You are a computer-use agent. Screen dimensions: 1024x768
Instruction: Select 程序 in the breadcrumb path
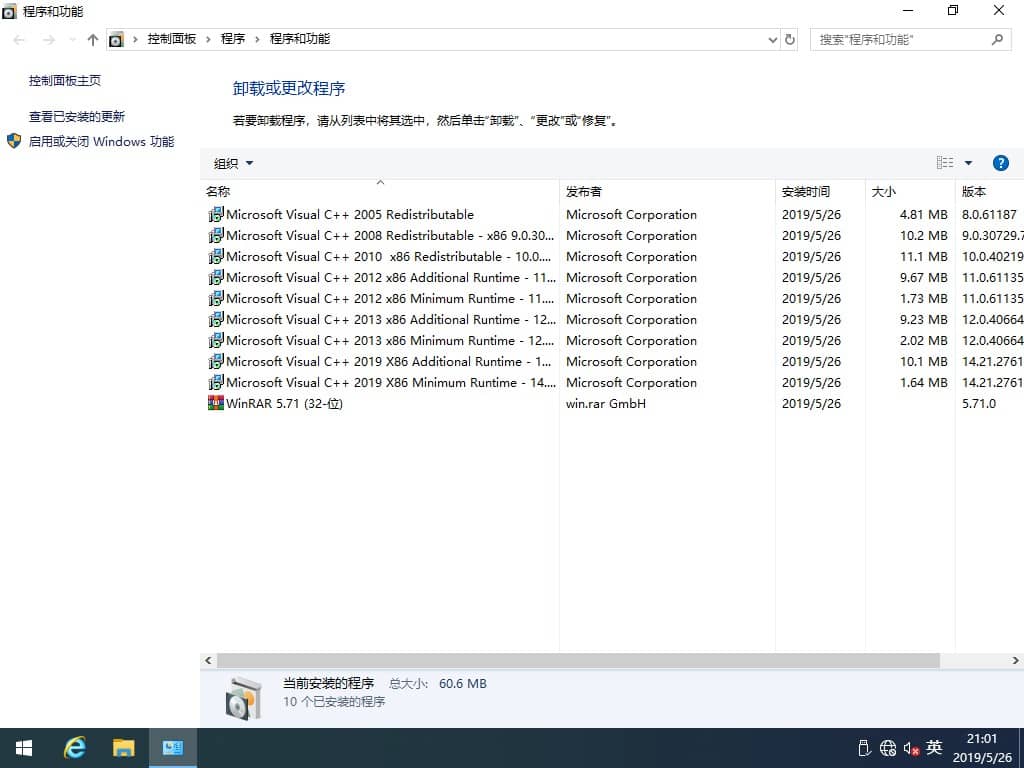pyautogui.click(x=234, y=39)
